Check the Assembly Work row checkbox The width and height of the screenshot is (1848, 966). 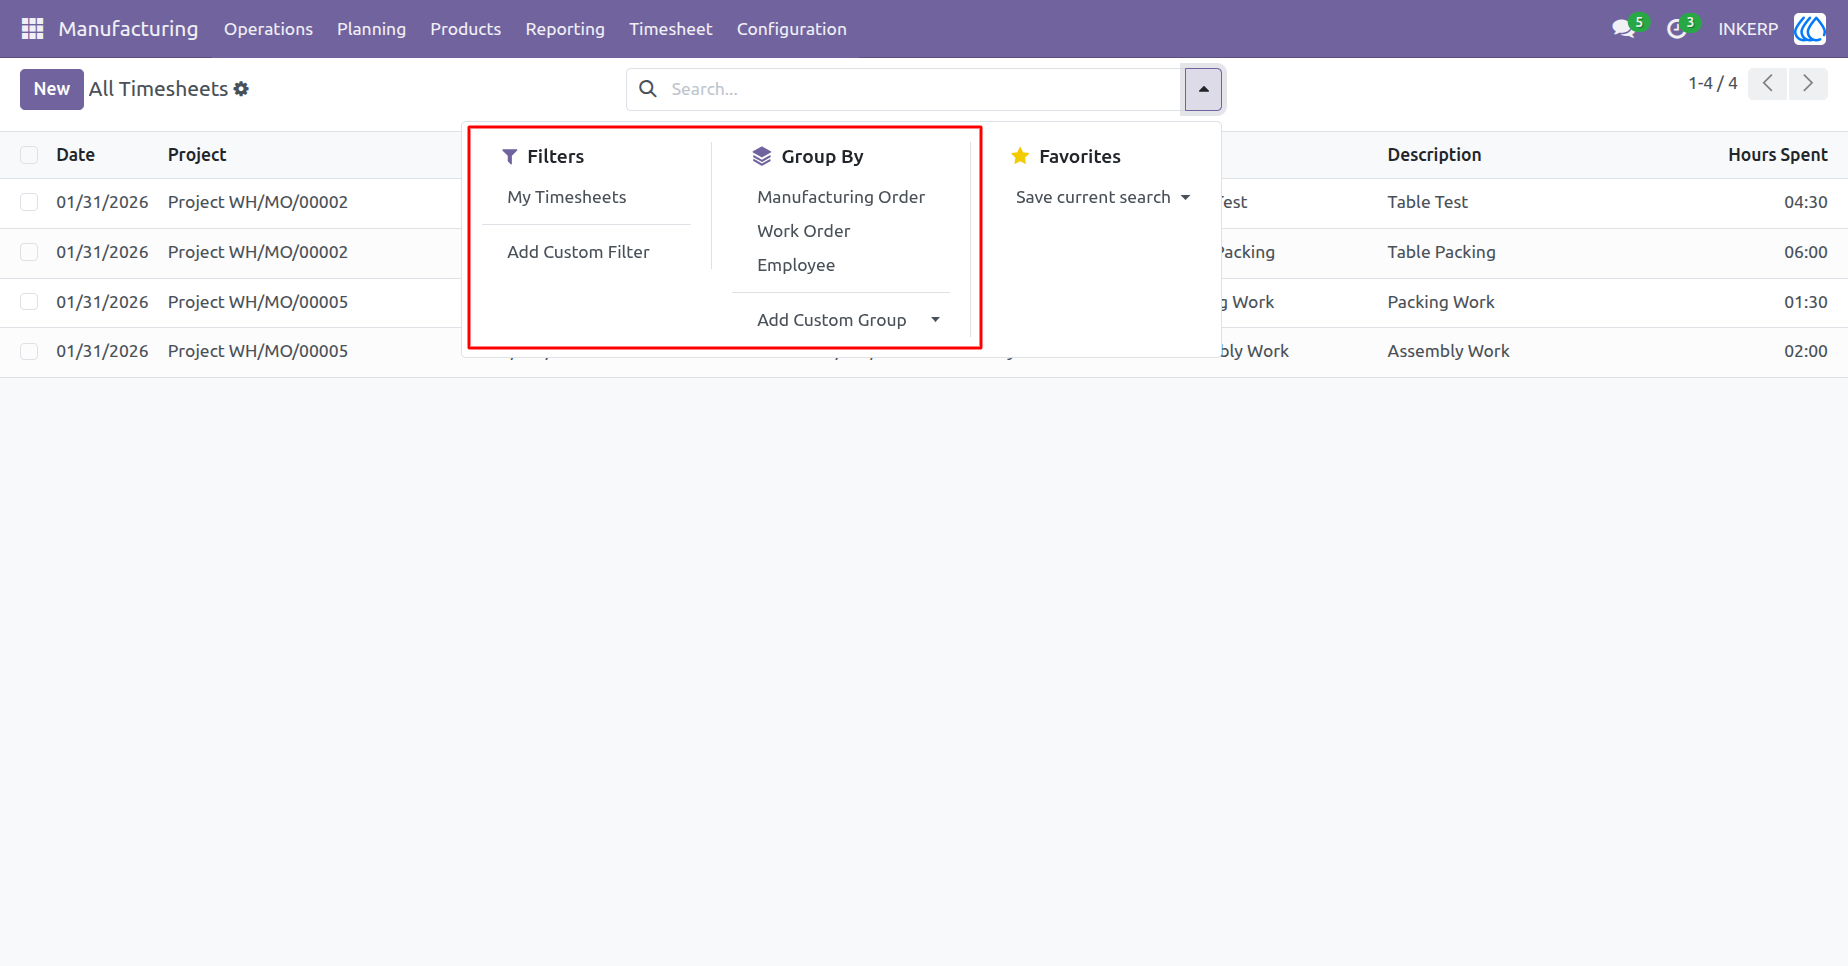pos(29,351)
